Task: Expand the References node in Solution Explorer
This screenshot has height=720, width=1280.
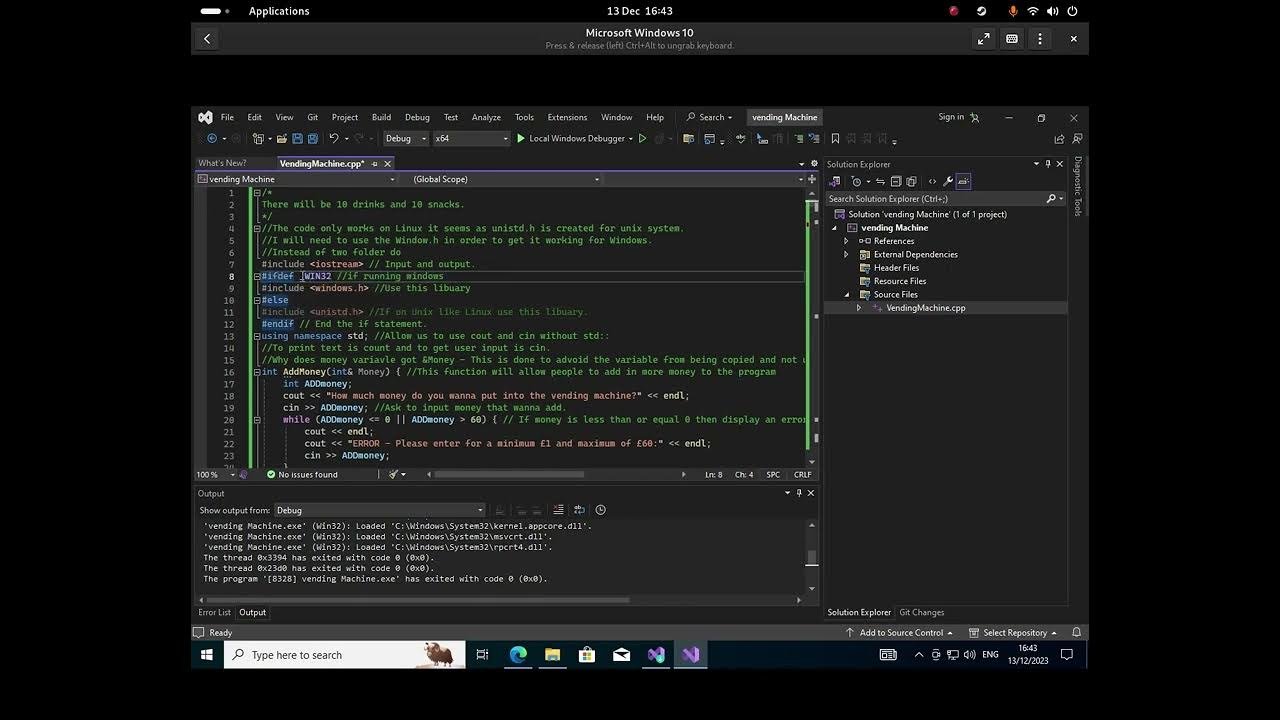Action: pos(847,241)
